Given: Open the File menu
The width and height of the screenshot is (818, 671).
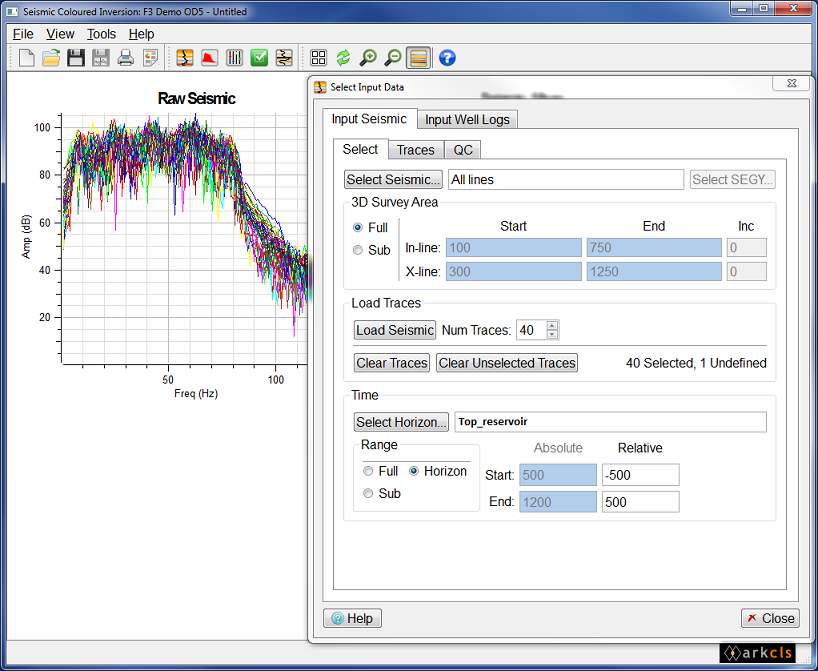Looking at the screenshot, I should pyautogui.click(x=23, y=34).
